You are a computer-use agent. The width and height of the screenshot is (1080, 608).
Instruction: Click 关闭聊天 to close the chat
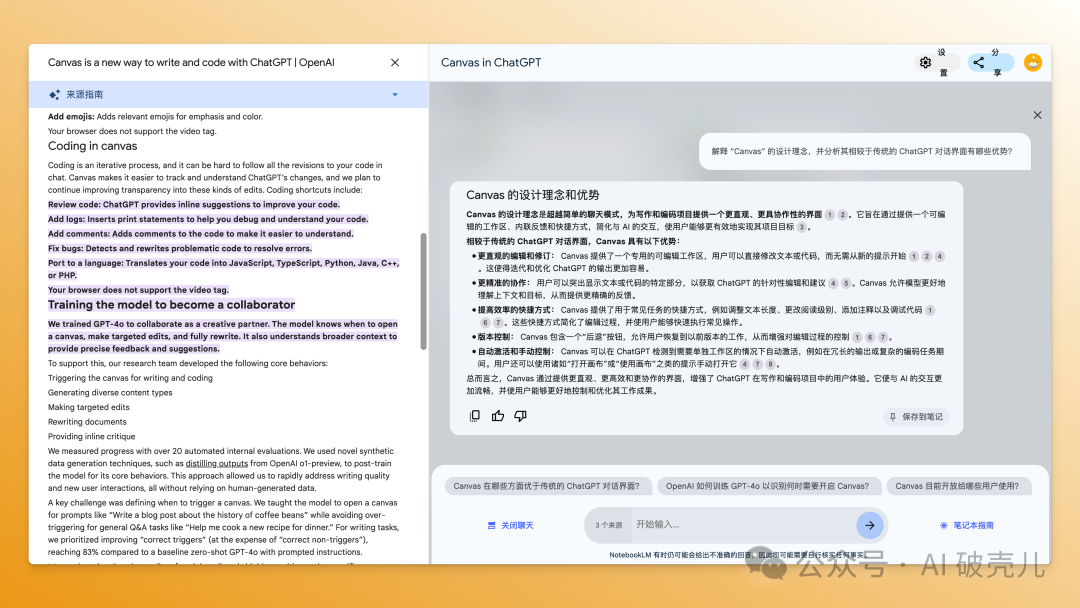pos(510,525)
